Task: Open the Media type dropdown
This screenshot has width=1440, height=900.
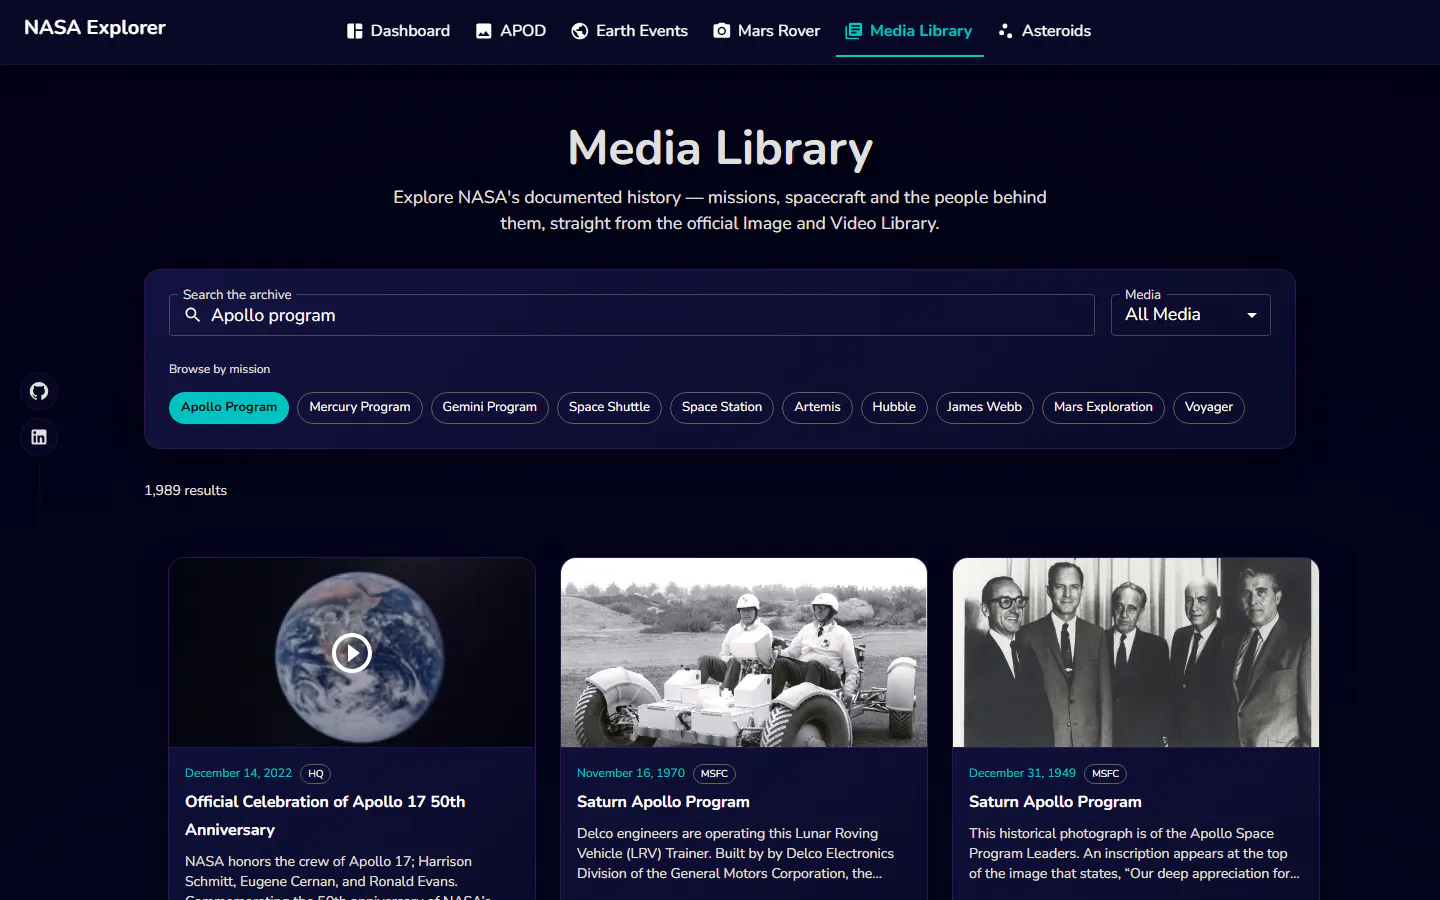Action: (x=1191, y=315)
